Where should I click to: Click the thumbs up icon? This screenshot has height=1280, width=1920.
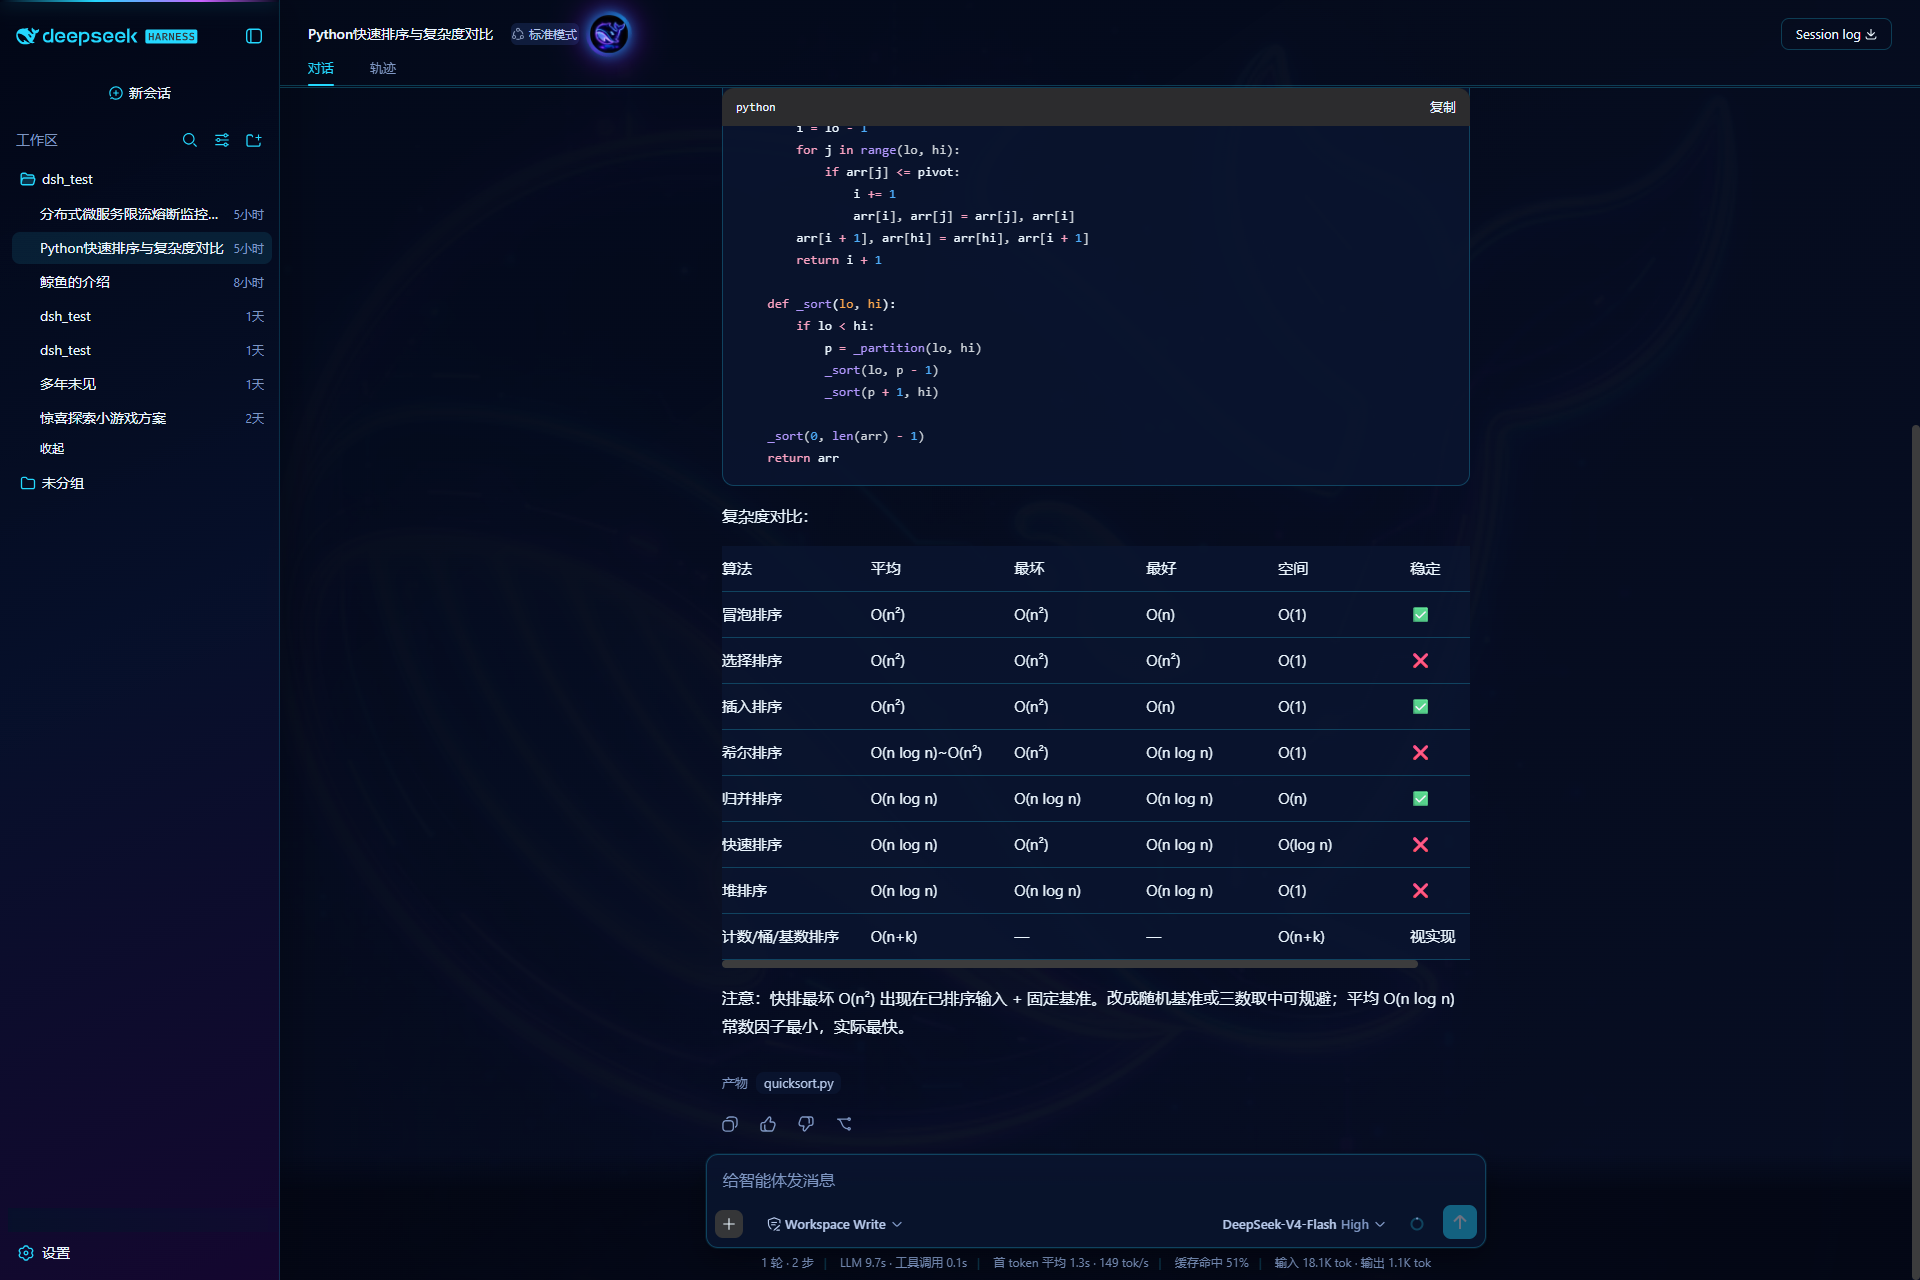pyautogui.click(x=768, y=1124)
